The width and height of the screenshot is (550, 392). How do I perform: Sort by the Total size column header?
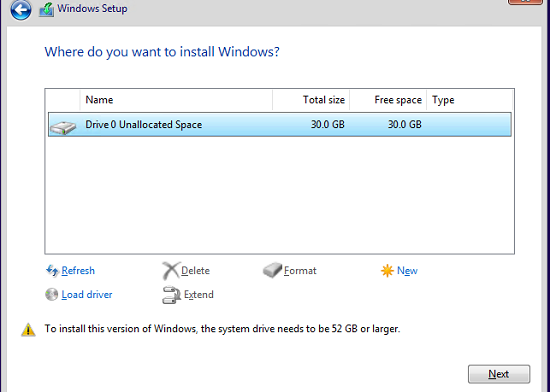click(311, 100)
